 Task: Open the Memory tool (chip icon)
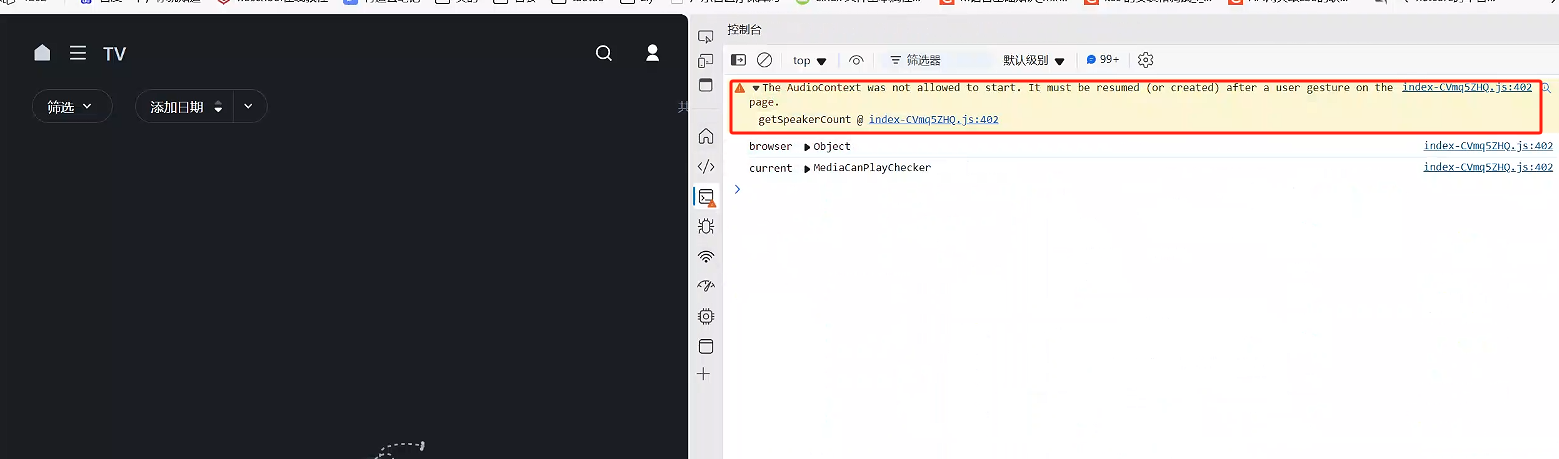tap(706, 316)
